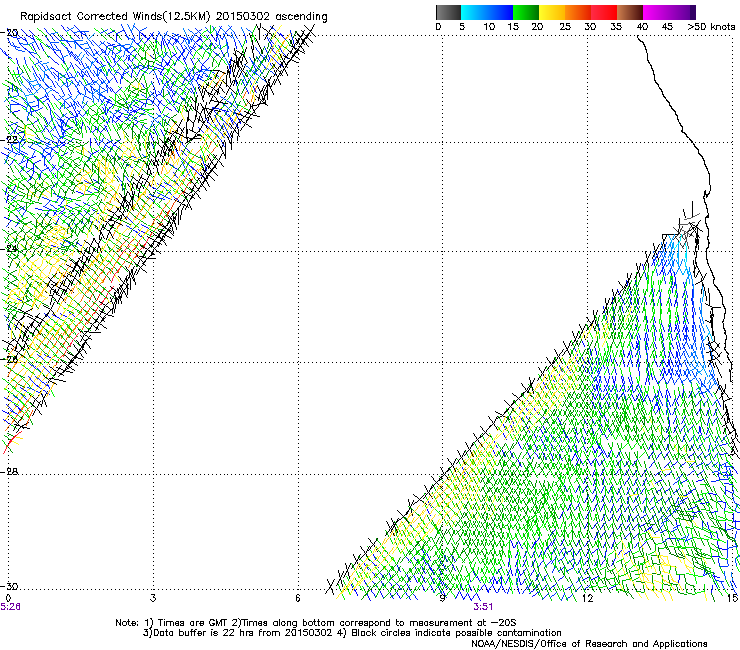Click latitude label '-22' on left axis
The image size is (740, 650).
click(x=9, y=140)
